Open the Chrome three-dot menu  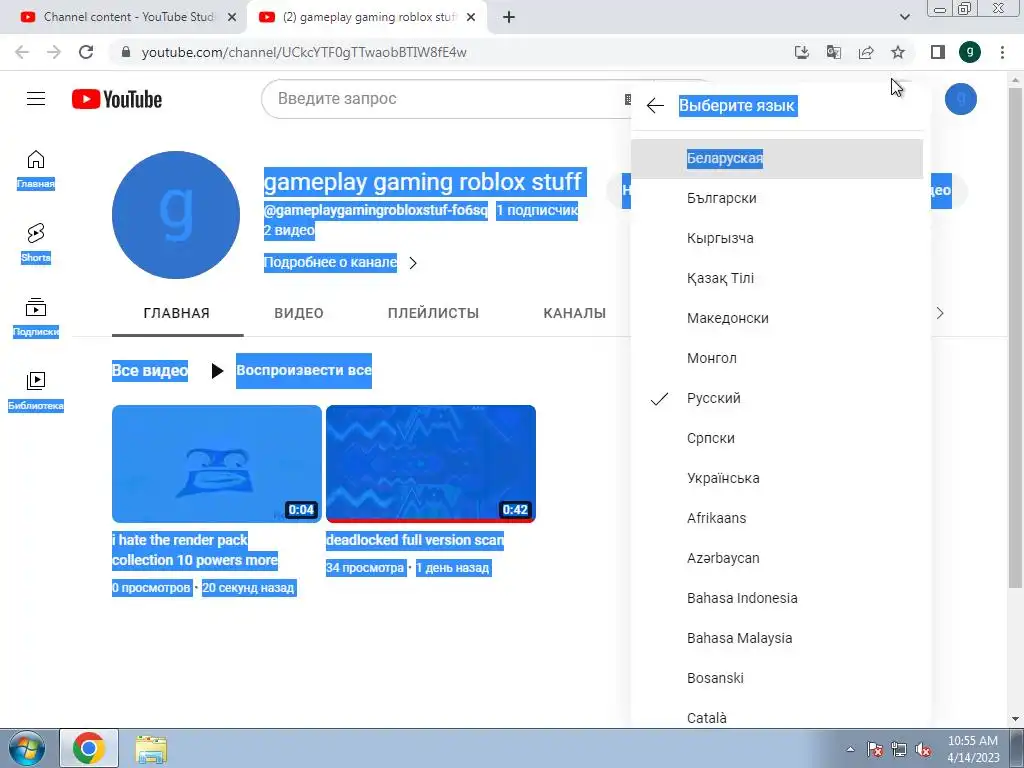[1002, 52]
